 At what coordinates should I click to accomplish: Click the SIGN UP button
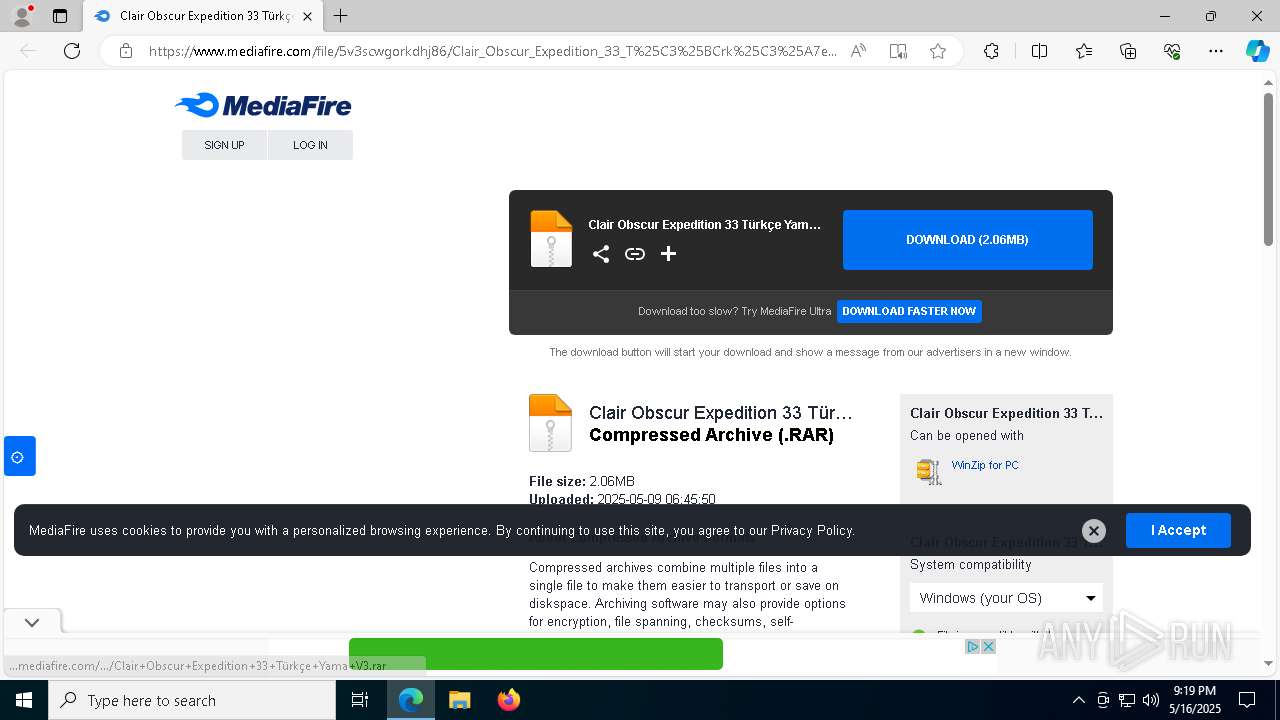click(x=224, y=145)
